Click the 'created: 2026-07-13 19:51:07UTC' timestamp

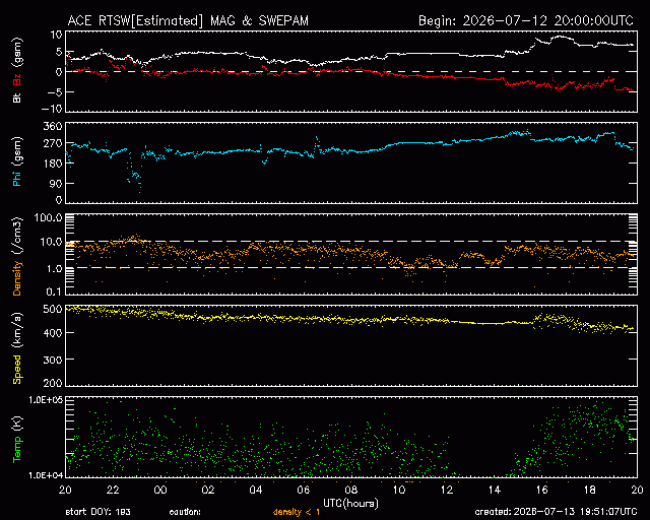(x=556, y=512)
